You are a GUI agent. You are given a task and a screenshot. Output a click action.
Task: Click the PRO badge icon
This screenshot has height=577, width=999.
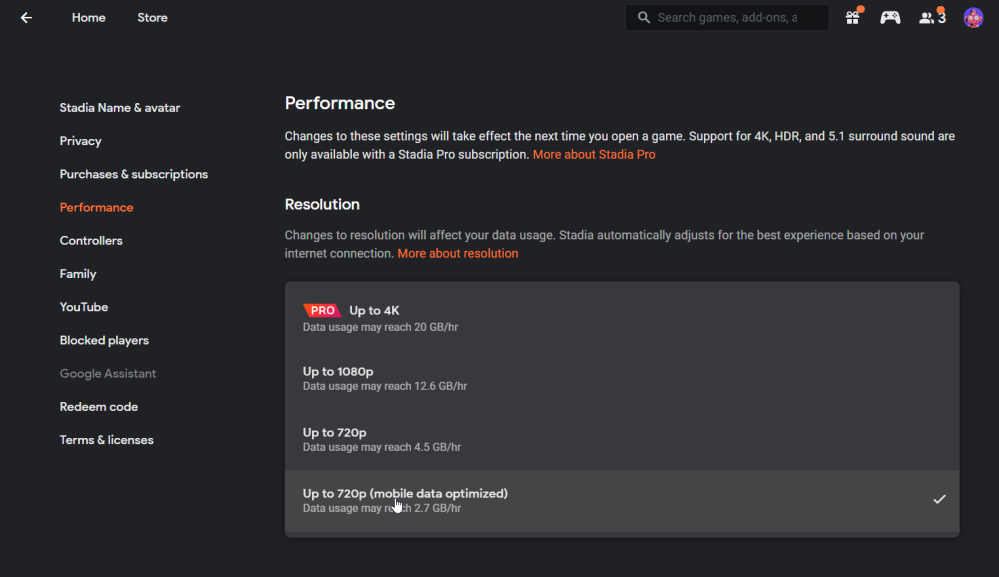tap(322, 311)
